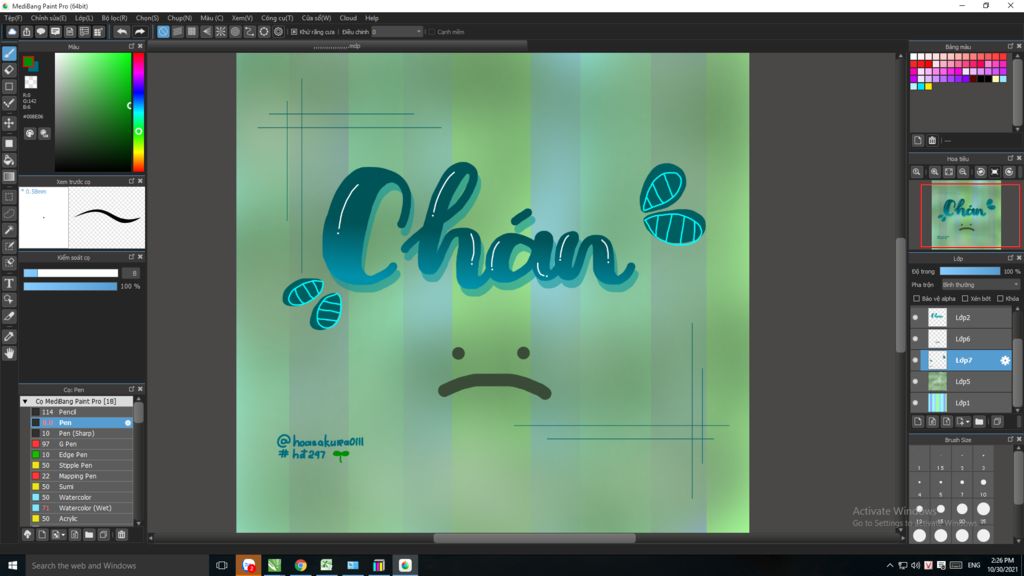
Task: Open the Pha trộn blending mode dropdown
Action: click(x=980, y=285)
